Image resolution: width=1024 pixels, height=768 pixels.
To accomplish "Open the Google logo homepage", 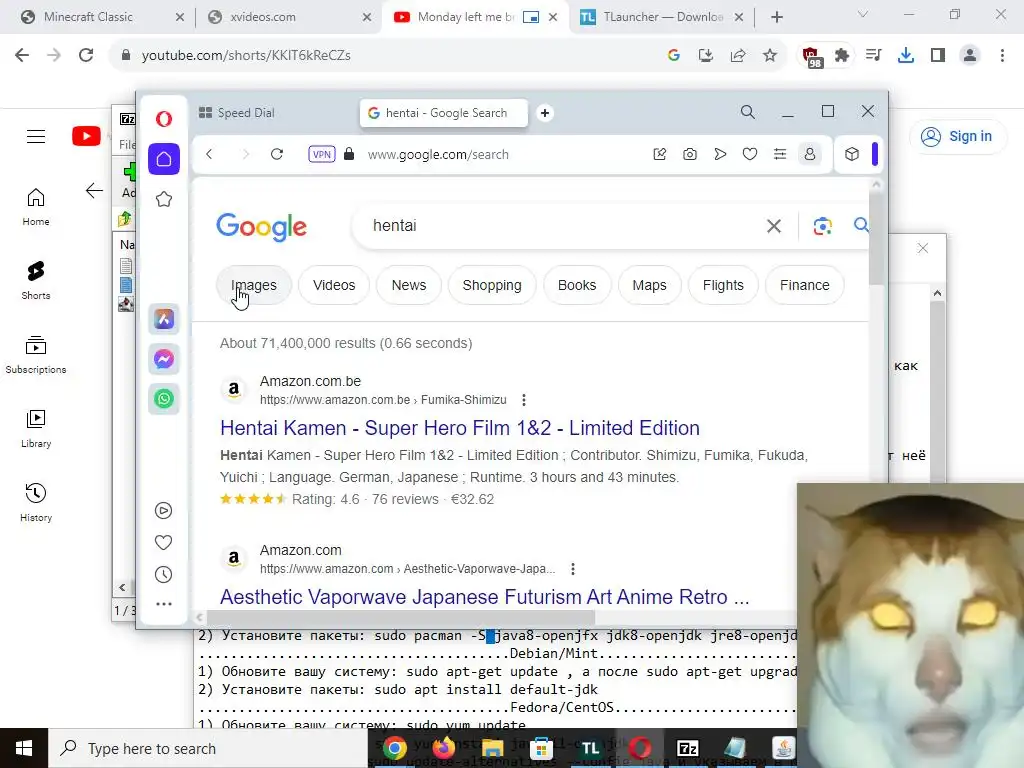I will pos(261,227).
